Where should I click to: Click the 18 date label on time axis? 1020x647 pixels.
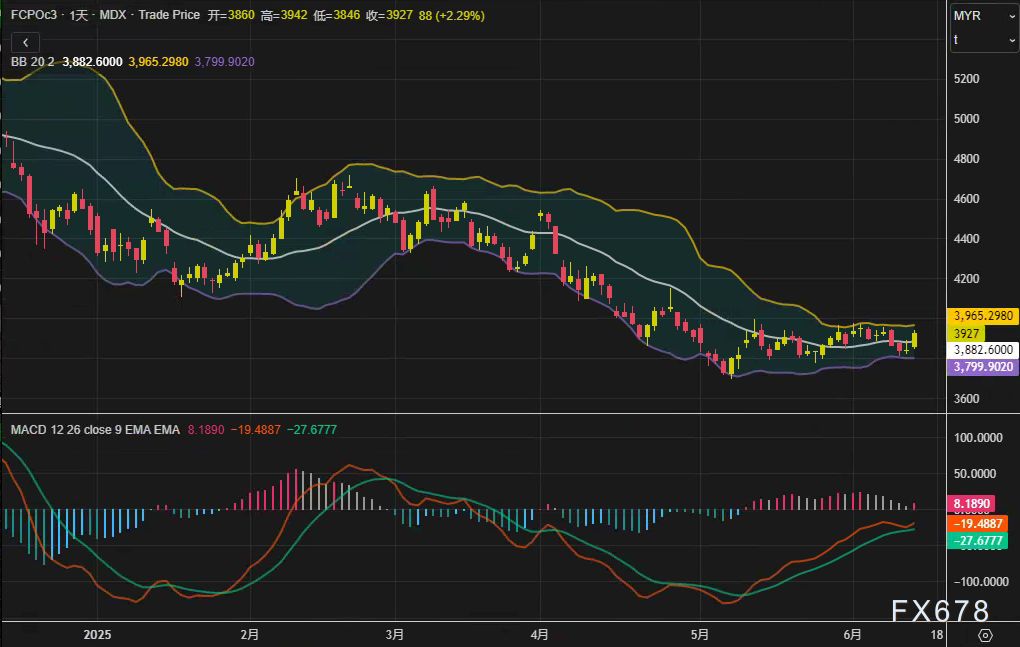click(x=936, y=635)
